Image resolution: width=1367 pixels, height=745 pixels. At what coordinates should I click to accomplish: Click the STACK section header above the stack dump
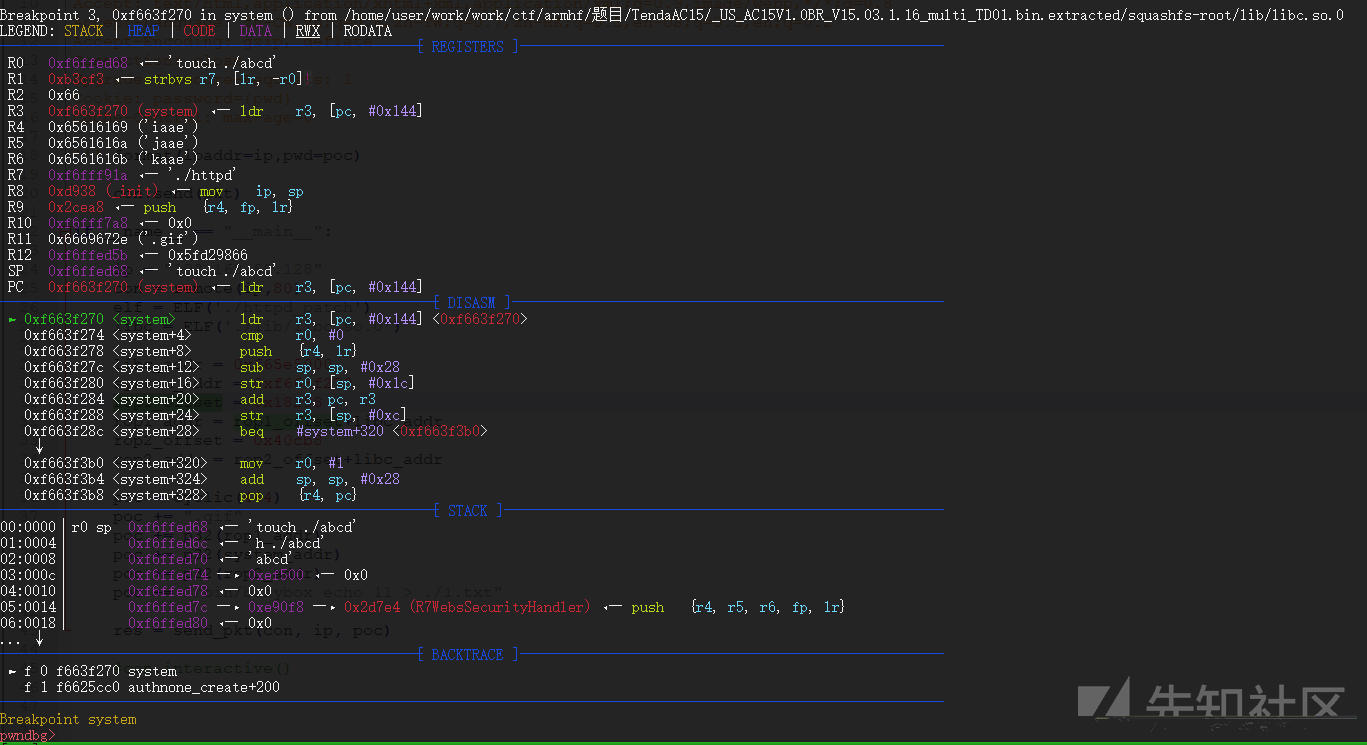tap(468, 510)
